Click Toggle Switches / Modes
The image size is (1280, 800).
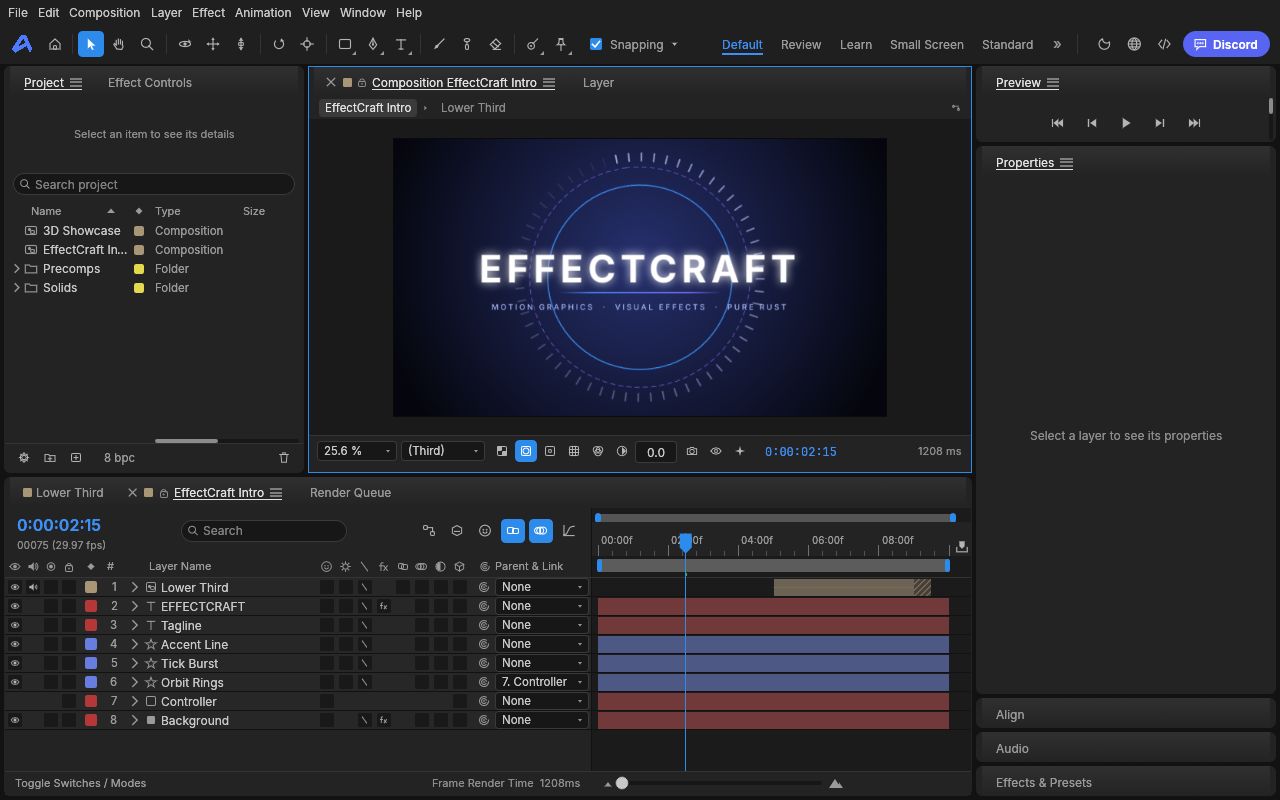(x=80, y=783)
